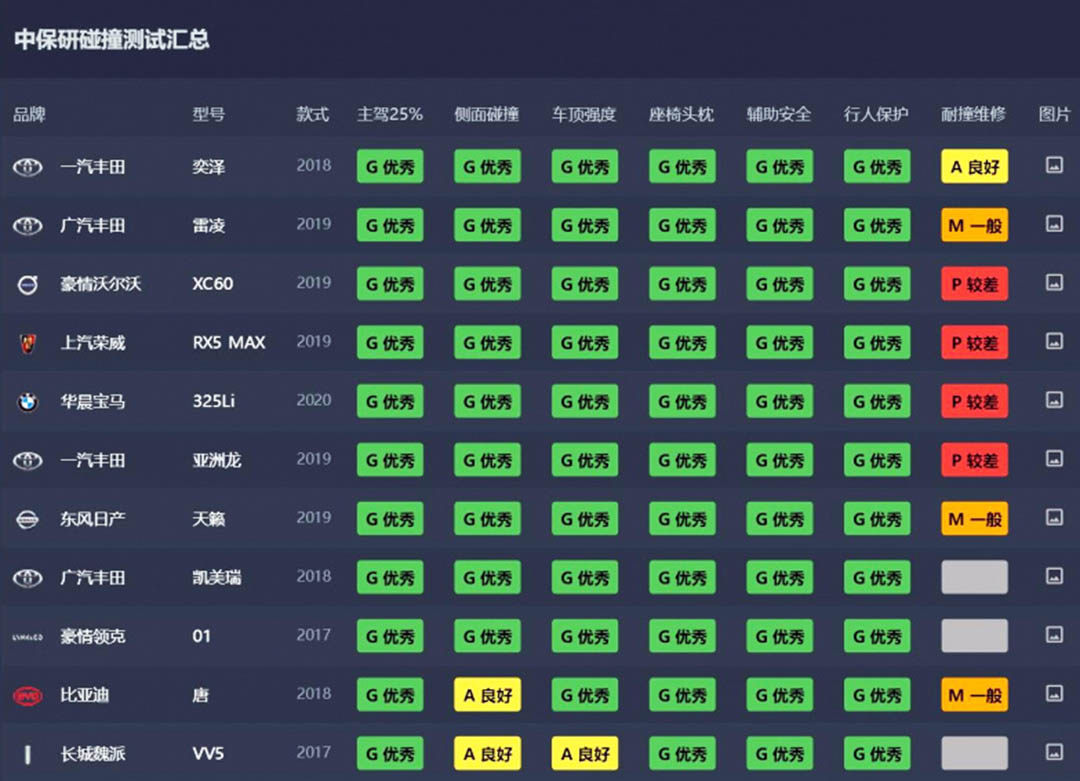
Task: Click the Nissan logo beside 东风日产
Action: pos(27,519)
